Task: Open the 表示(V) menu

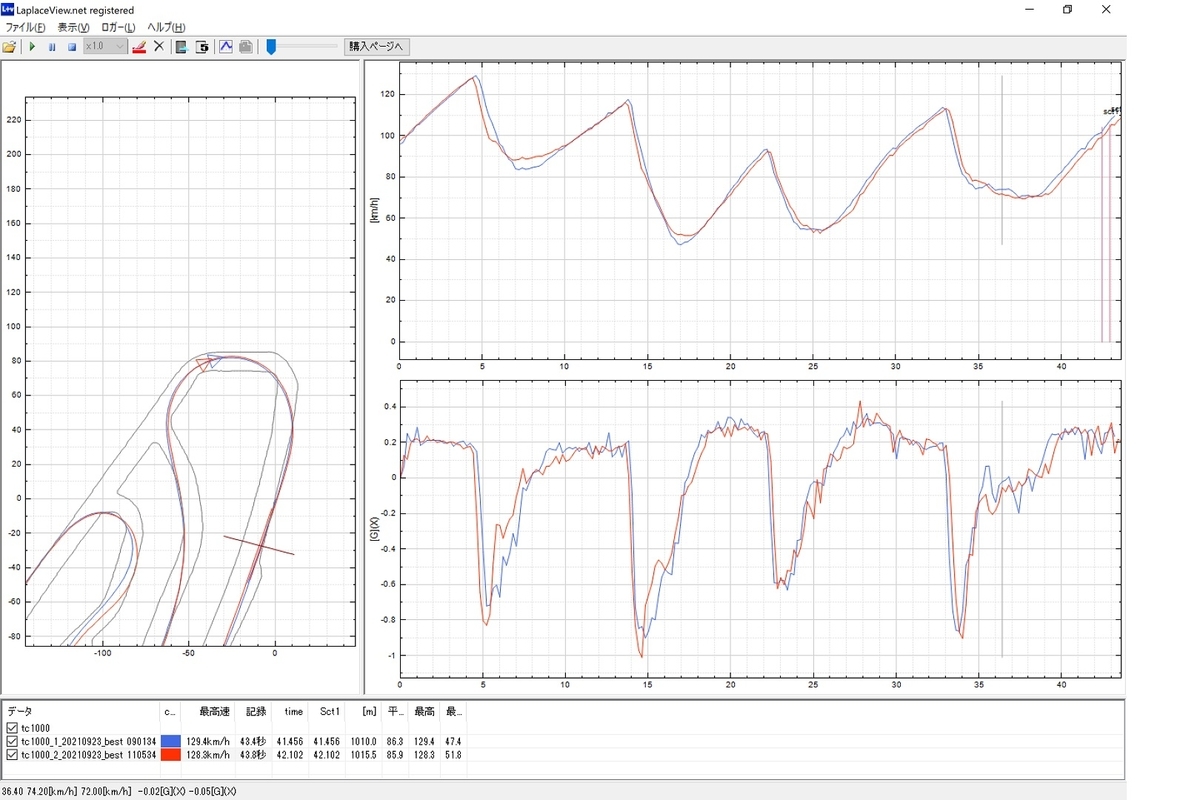Action: 73,27
